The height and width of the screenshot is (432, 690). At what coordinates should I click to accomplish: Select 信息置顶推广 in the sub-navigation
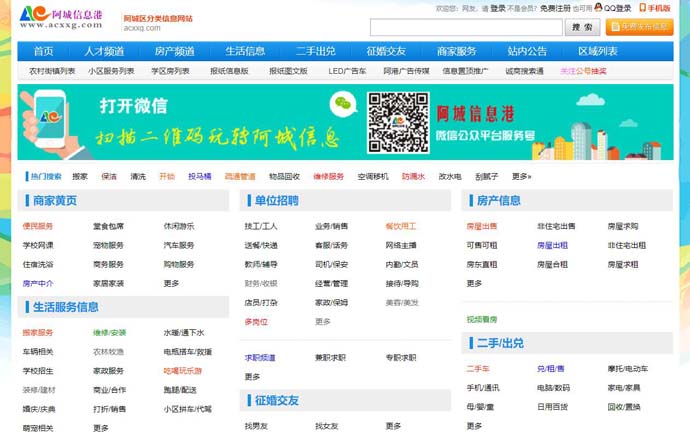(x=465, y=71)
